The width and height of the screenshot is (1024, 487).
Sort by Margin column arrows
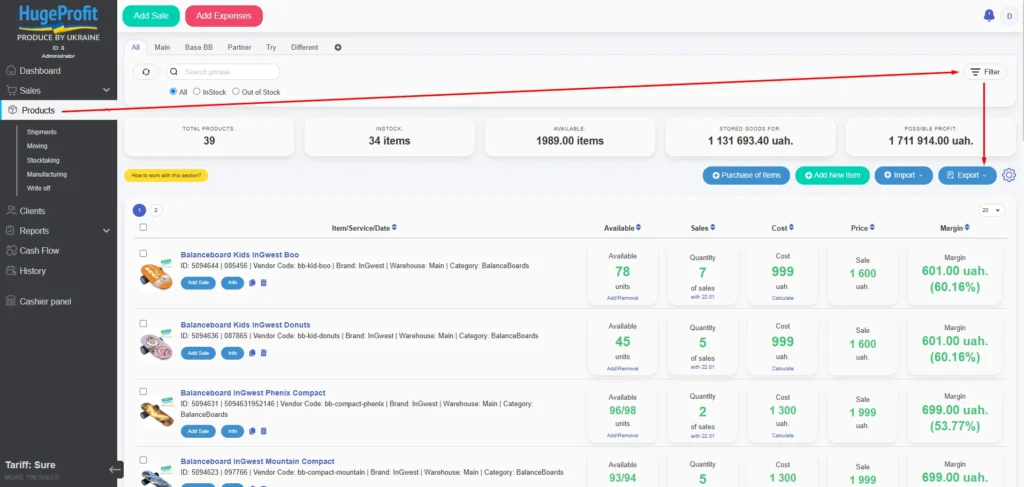(967, 228)
